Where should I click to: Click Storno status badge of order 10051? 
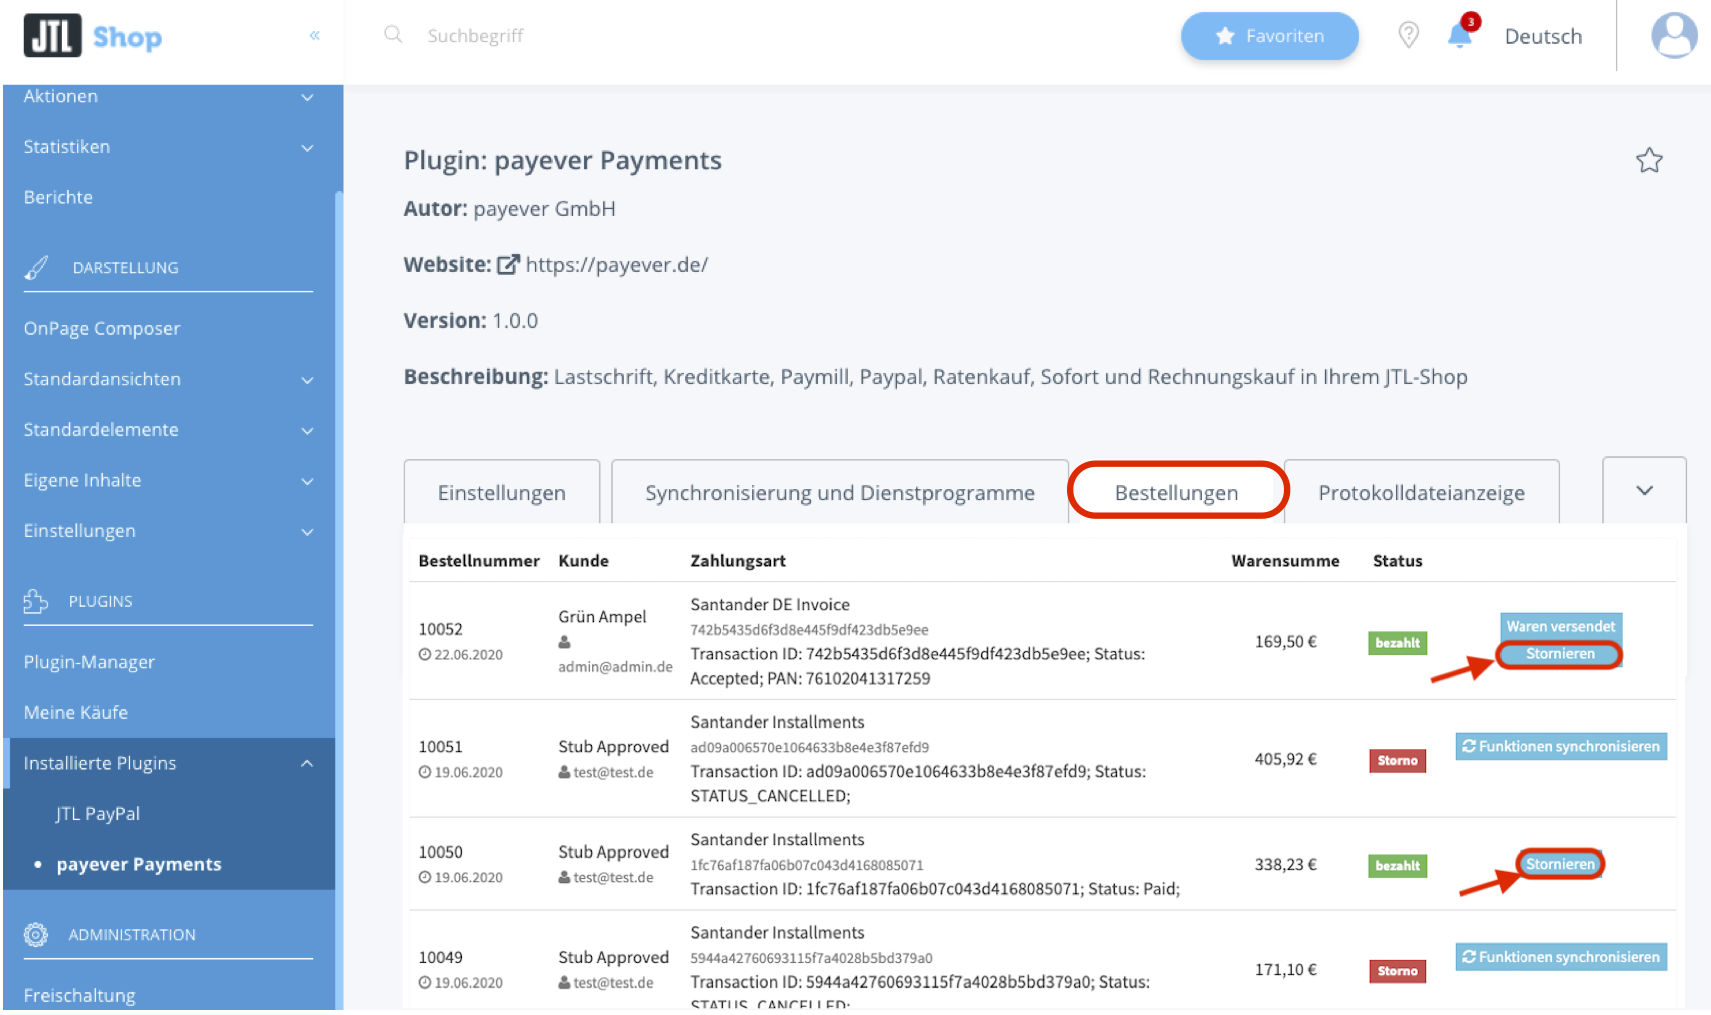point(1397,761)
